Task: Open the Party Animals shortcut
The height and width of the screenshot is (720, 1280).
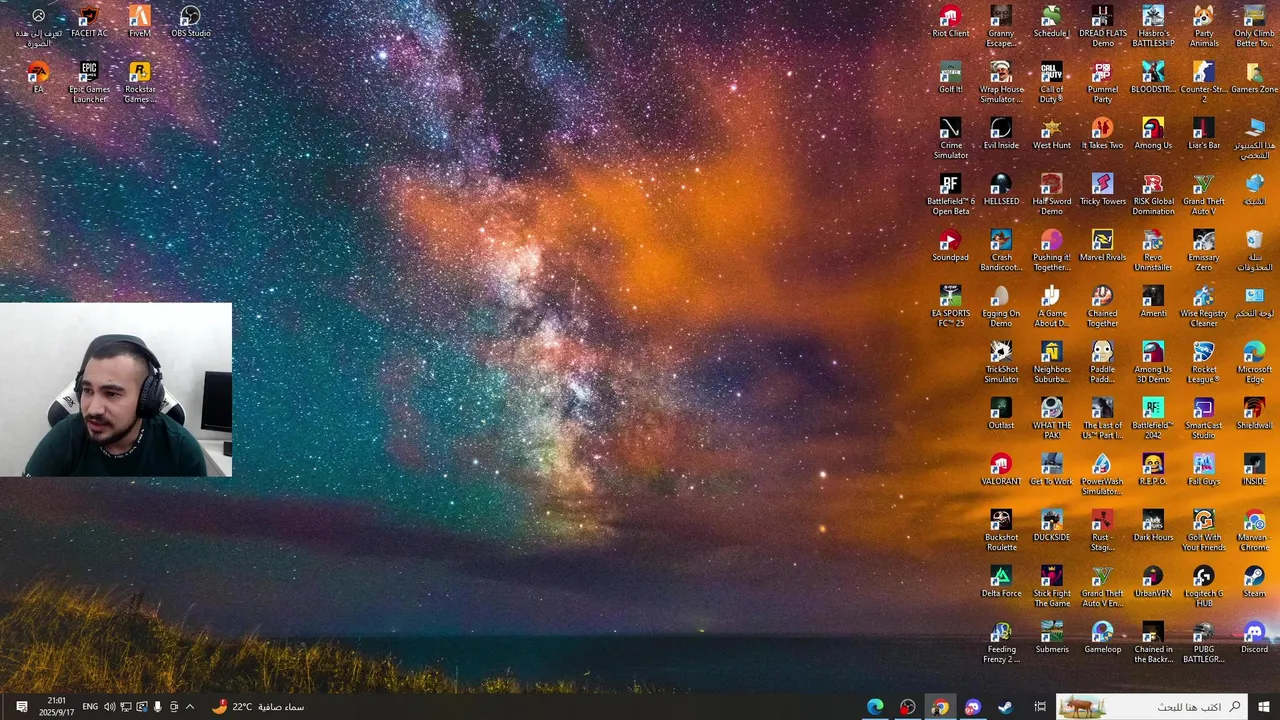Action: (1204, 26)
